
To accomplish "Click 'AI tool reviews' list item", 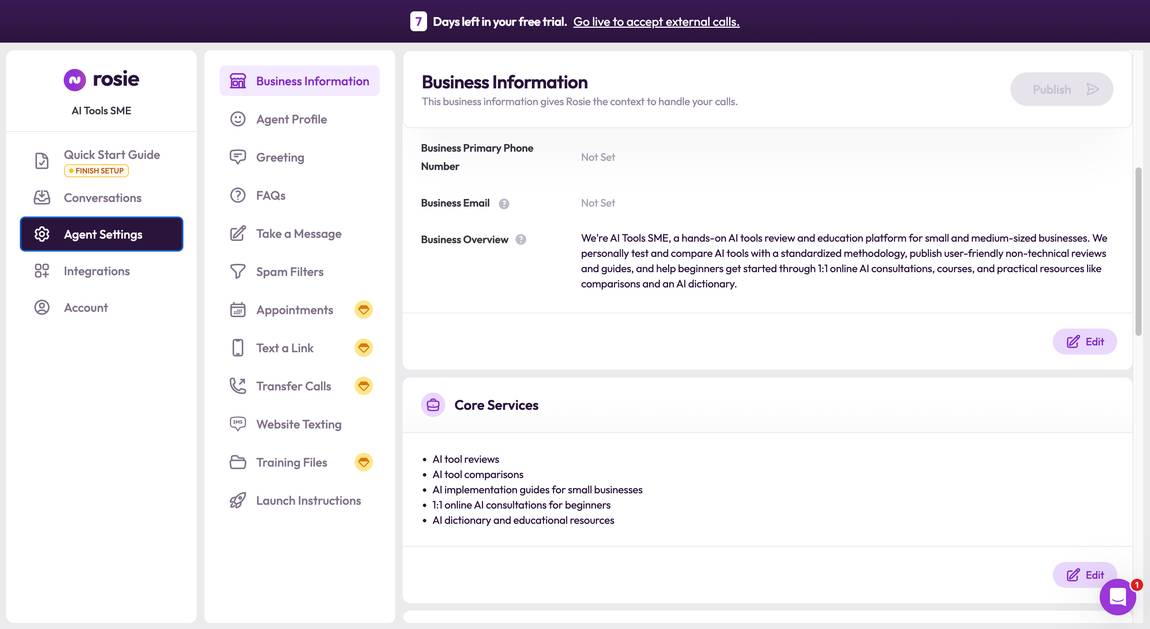I will click(x=466, y=459).
